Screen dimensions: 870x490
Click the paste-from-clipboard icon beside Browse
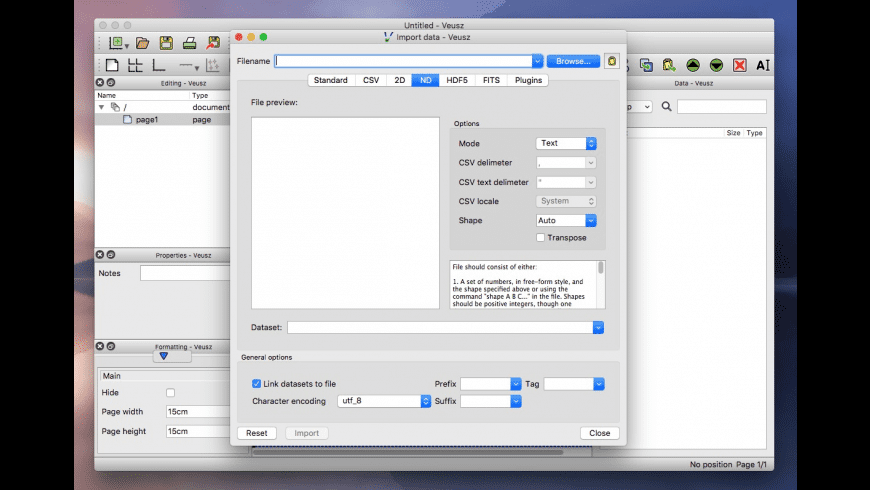tap(612, 61)
